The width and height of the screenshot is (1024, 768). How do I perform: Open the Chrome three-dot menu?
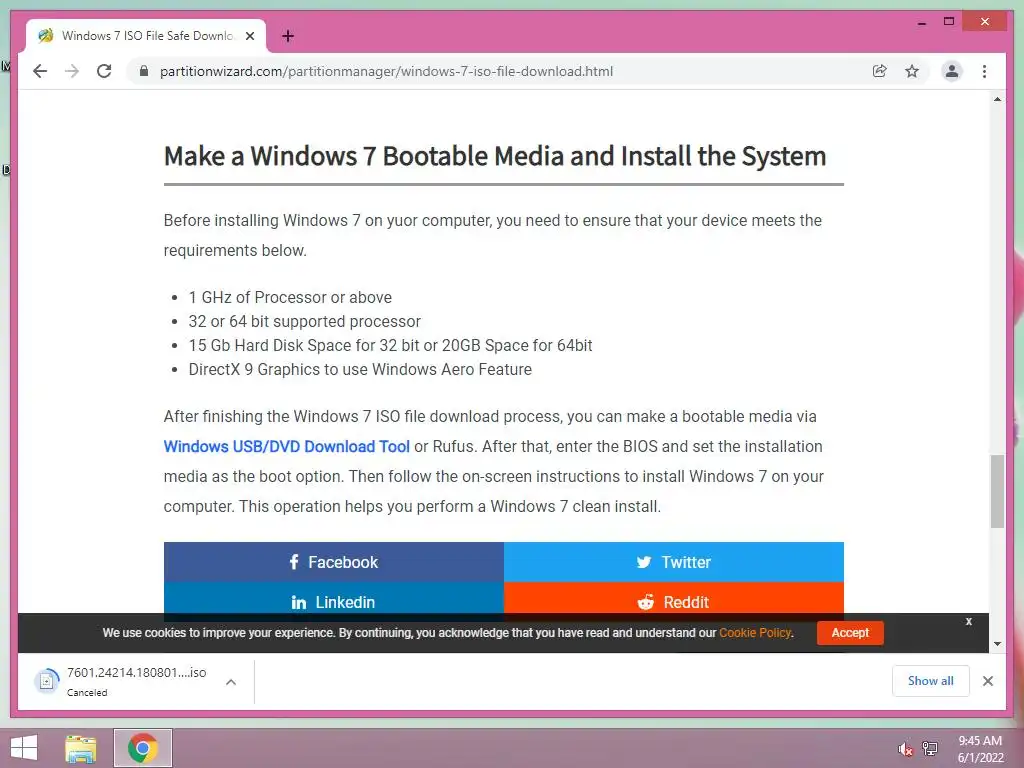click(x=984, y=71)
